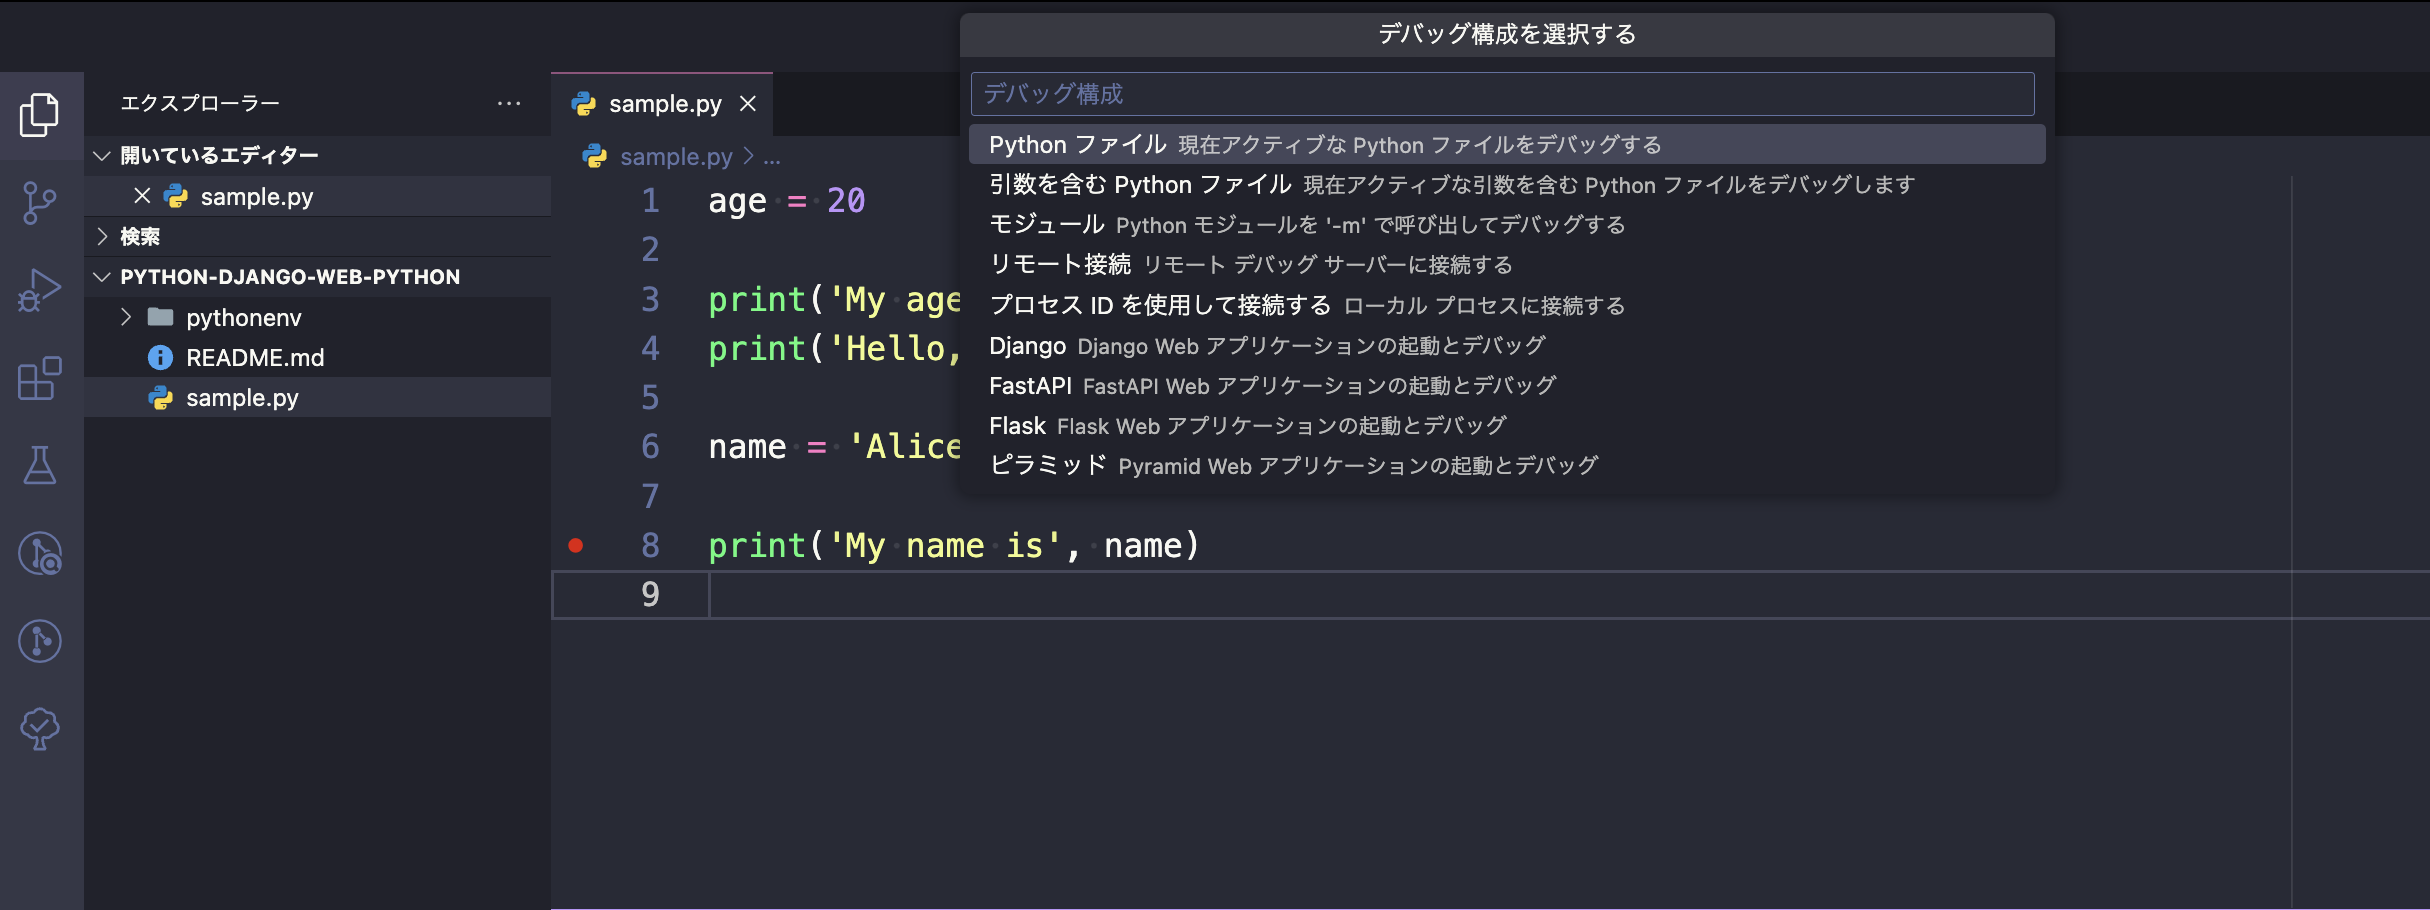Collapse the 開いているエディター section
This screenshot has width=2430, height=910.
pos(101,155)
